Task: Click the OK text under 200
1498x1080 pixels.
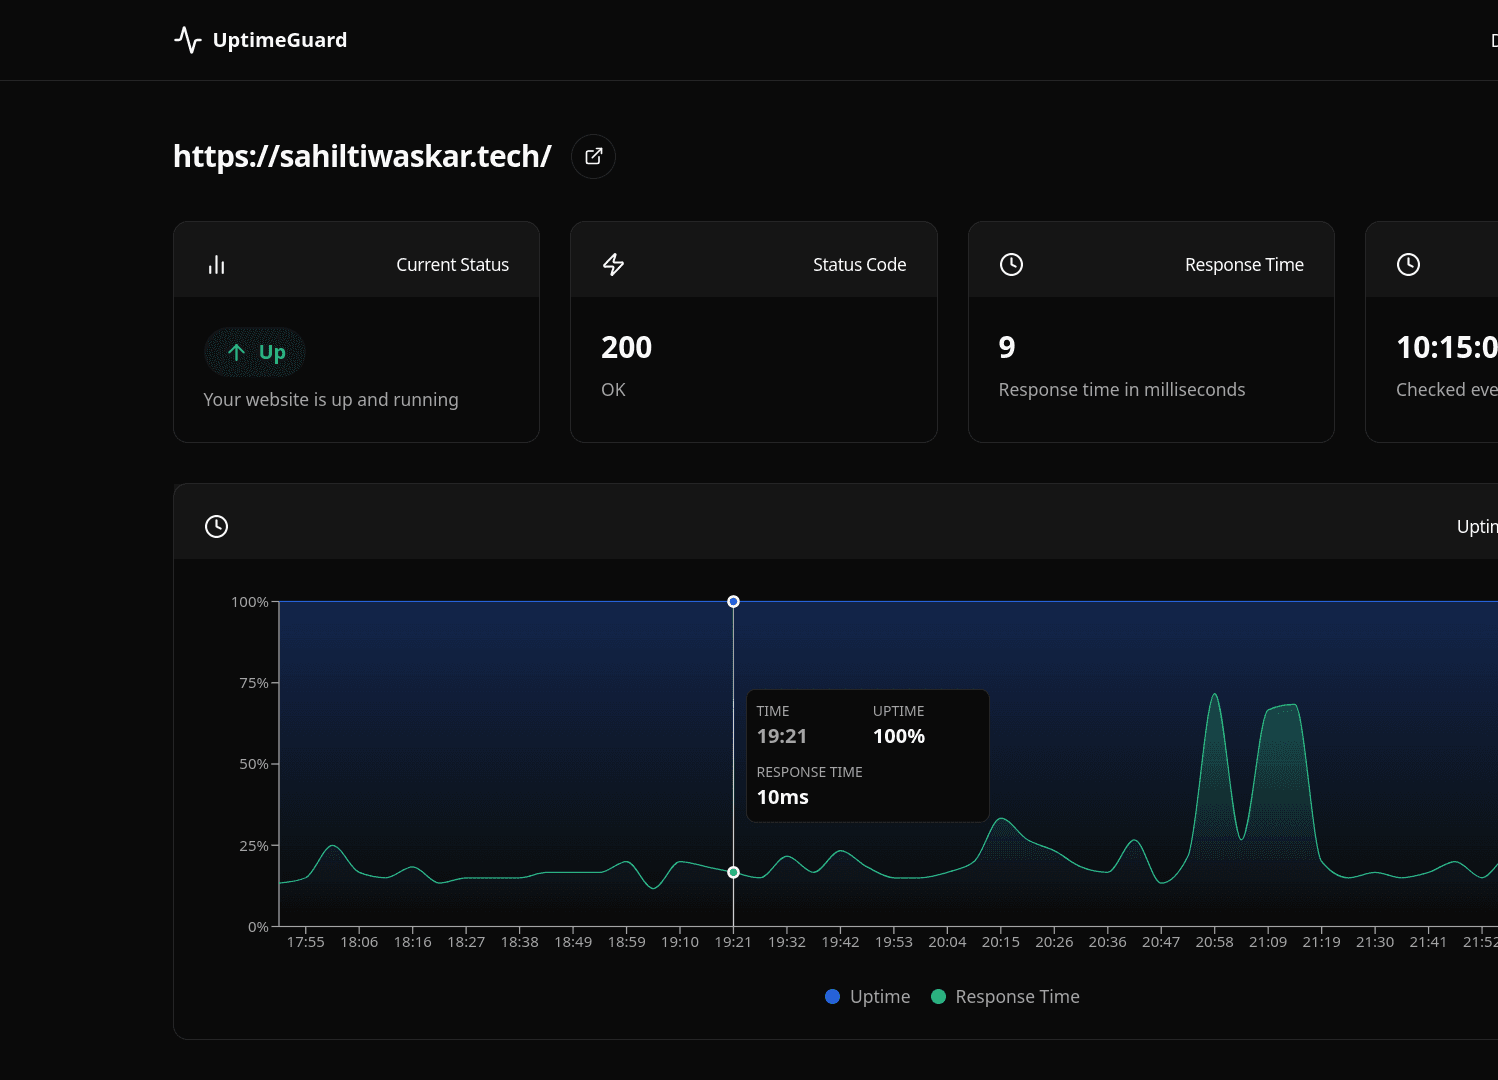Action: pos(613,390)
